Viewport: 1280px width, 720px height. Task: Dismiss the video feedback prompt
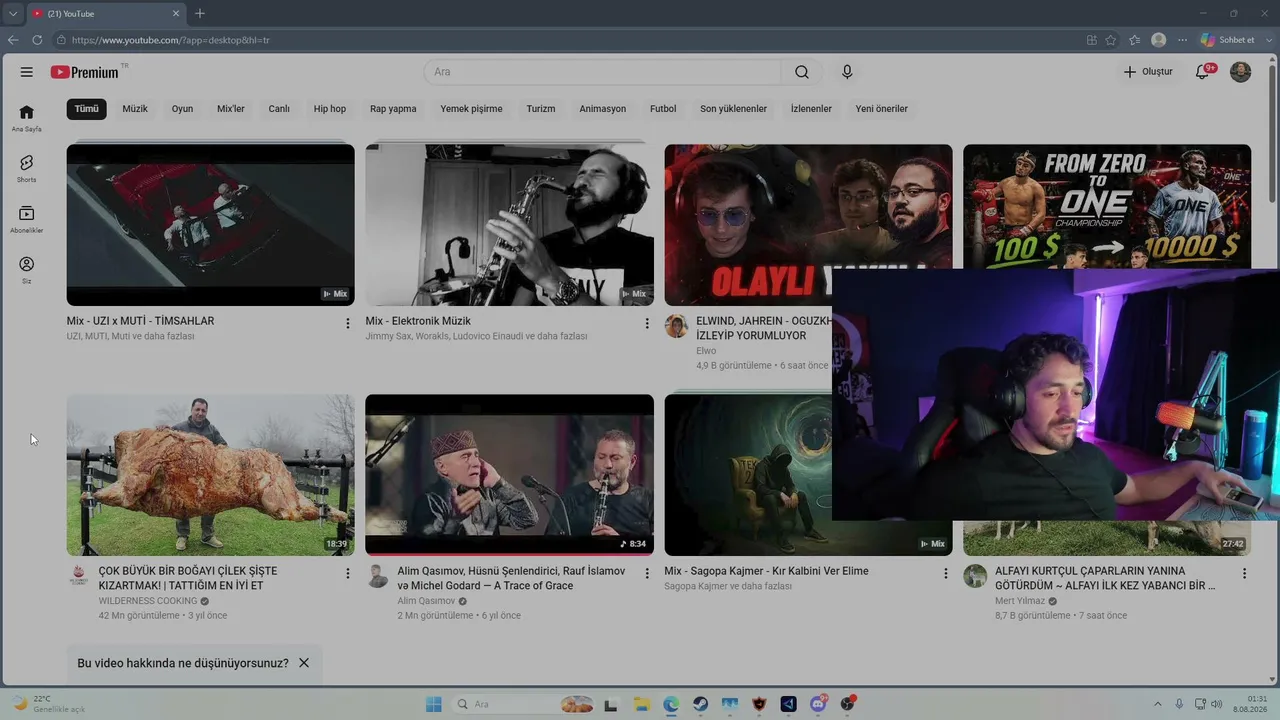click(304, 663)
